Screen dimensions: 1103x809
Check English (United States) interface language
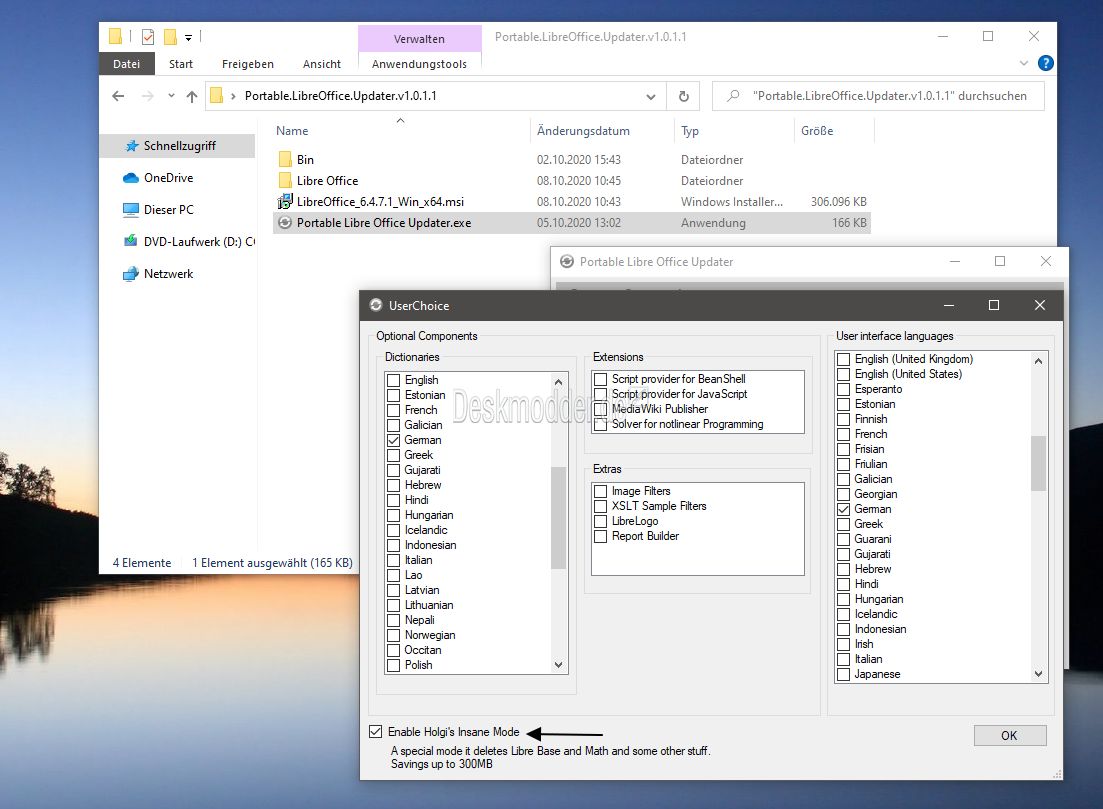pos(843,374)
